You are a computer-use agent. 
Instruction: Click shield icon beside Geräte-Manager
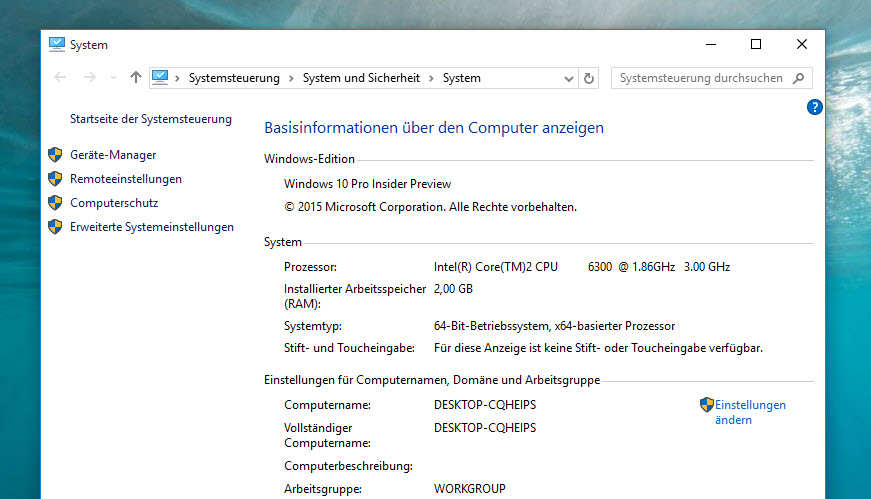point(55,154)
